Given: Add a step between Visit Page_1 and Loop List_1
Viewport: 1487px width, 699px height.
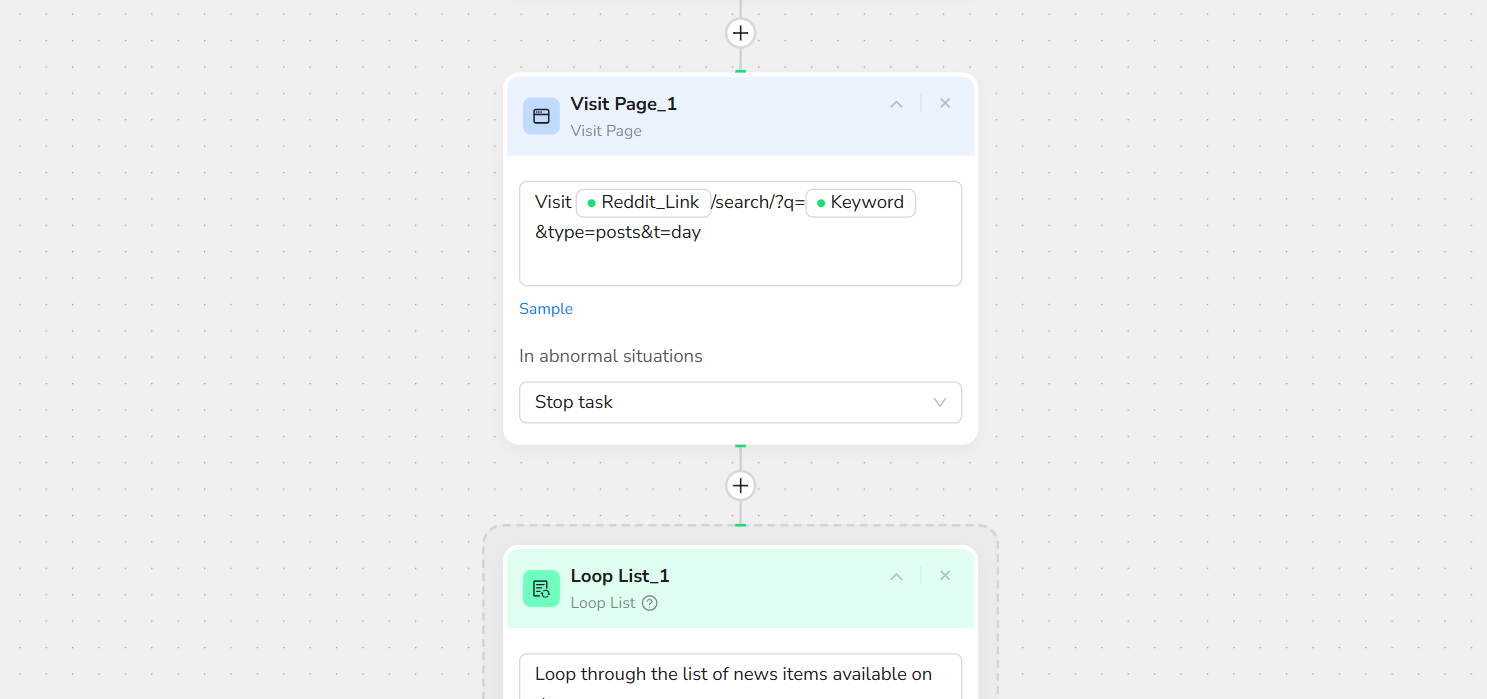Looking at the screenshot, I should click(740, 486).
